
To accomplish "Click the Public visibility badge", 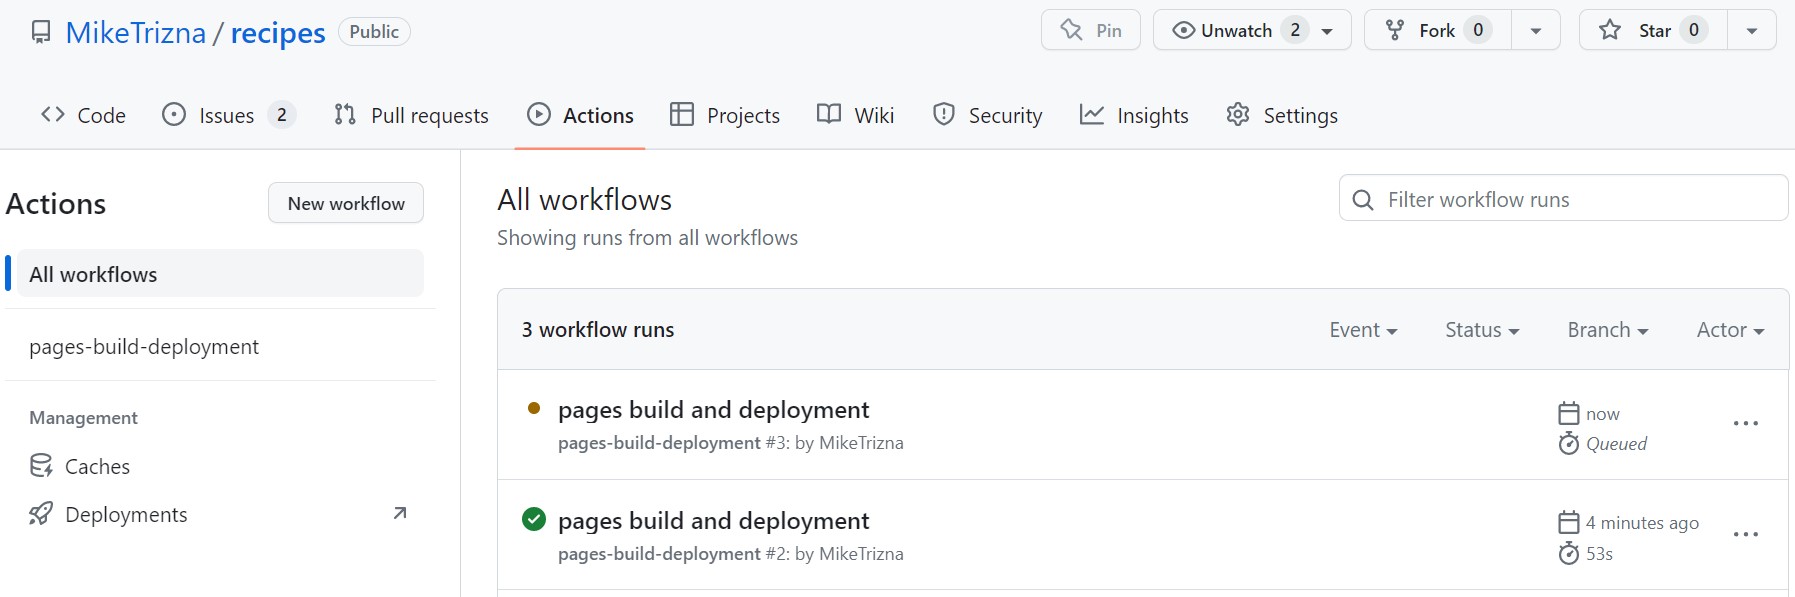I will pos(374,32).
